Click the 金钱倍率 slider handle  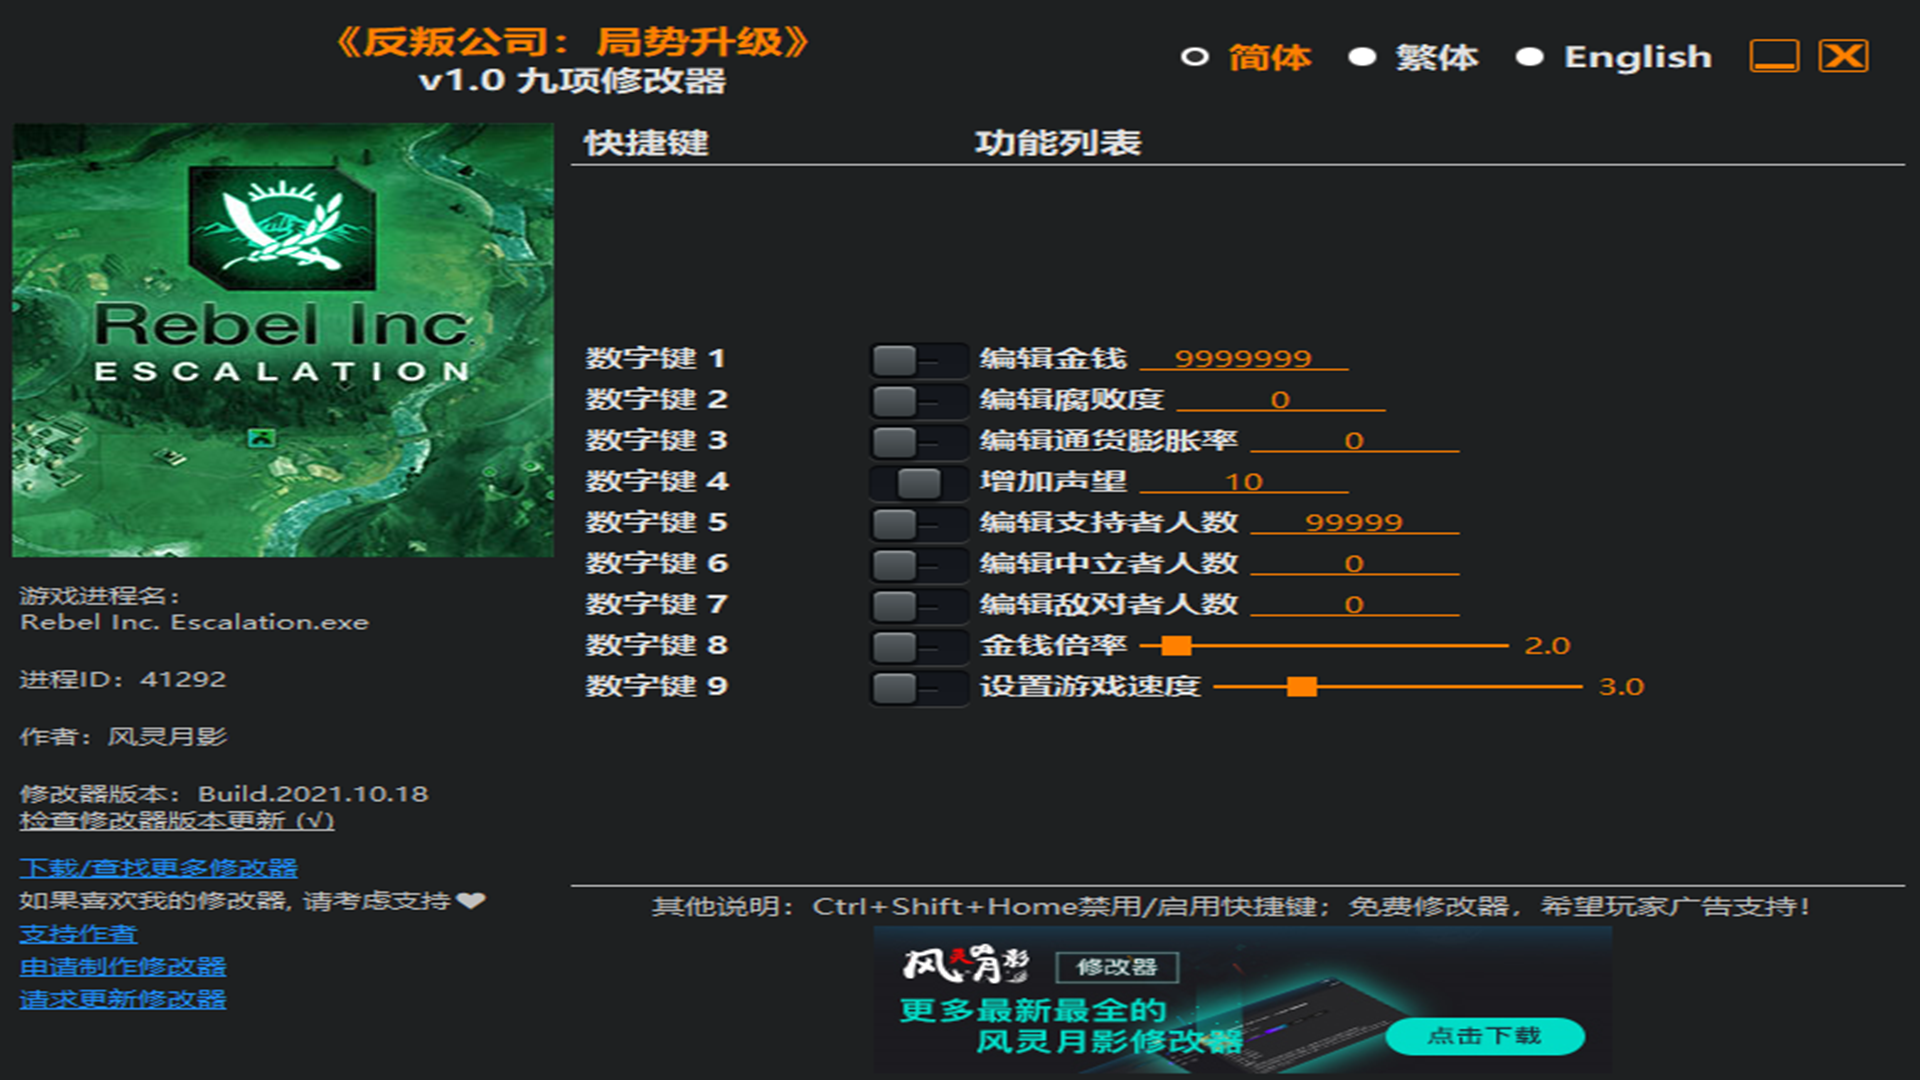pos(1176,646)
